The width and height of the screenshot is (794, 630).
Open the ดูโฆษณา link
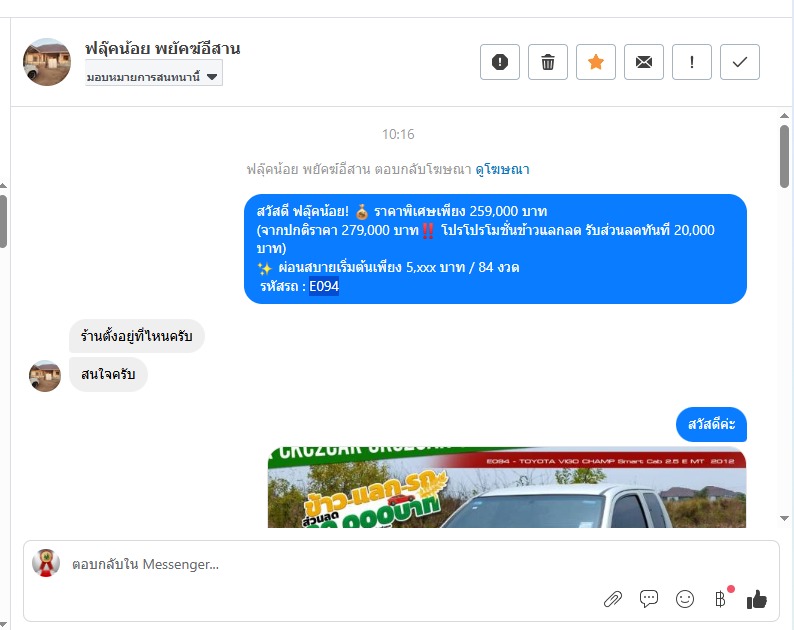click(502, 169)
